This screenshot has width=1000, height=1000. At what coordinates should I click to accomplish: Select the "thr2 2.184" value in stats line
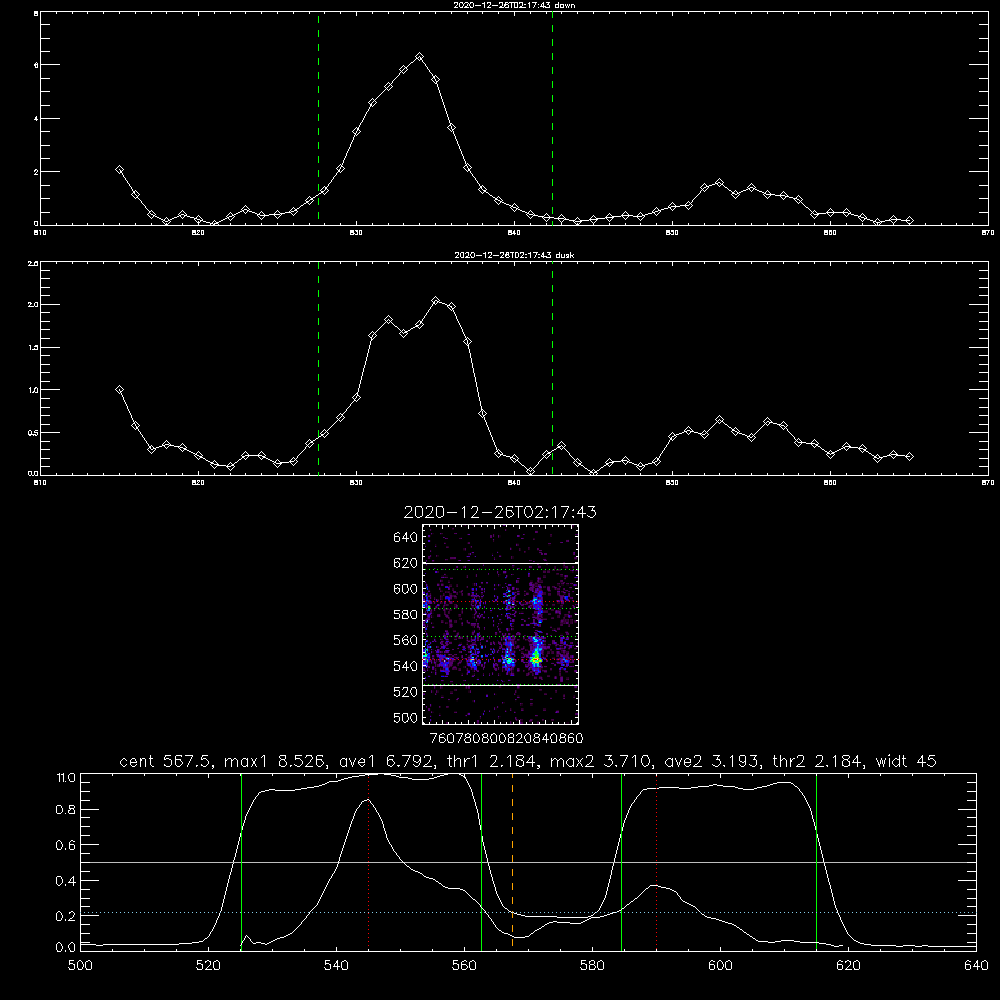pos(819,761)
